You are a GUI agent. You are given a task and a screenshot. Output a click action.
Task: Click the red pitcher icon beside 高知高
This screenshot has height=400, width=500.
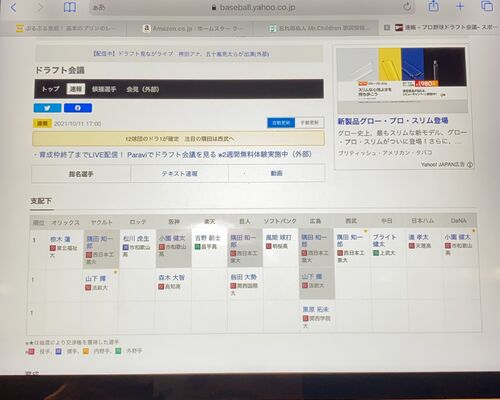[161, 286]
